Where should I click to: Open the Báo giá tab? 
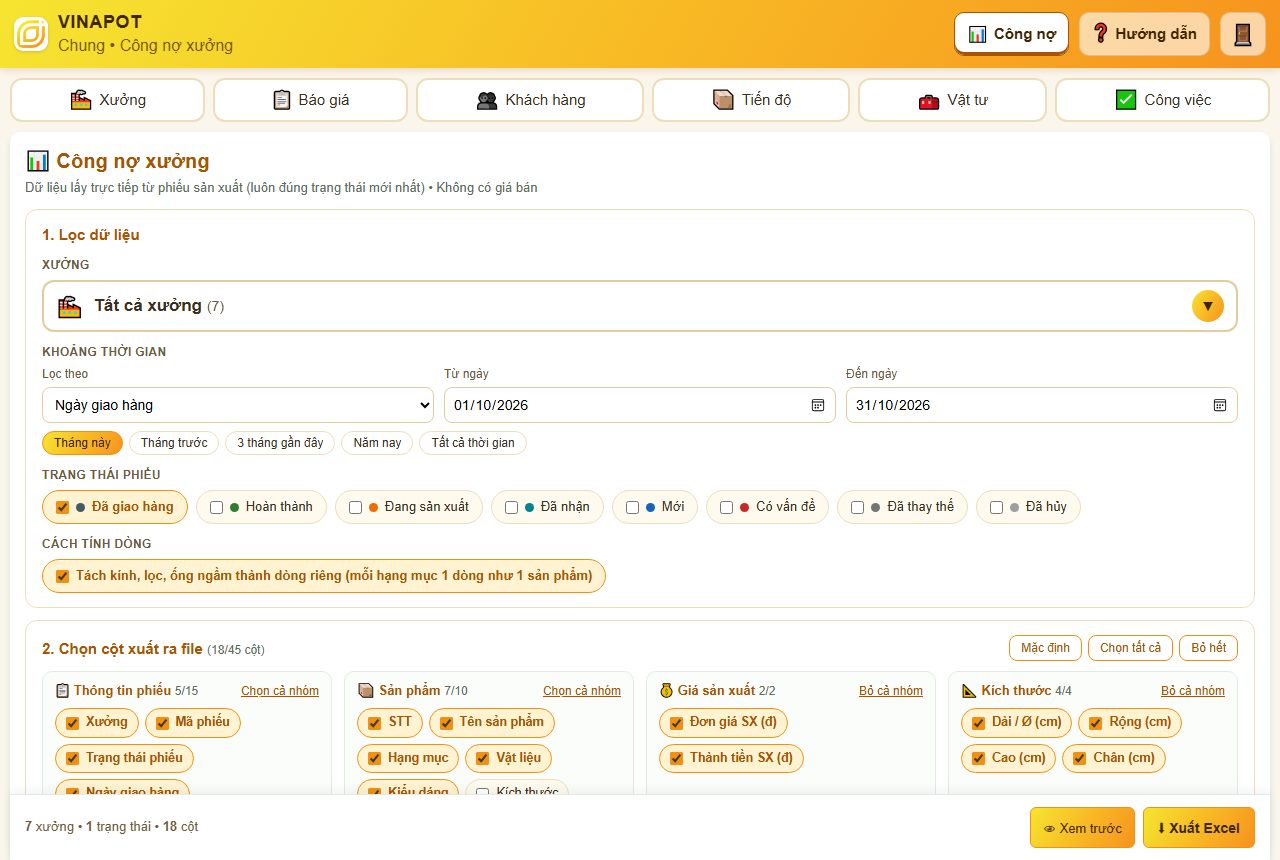click(x=310, y=100)
